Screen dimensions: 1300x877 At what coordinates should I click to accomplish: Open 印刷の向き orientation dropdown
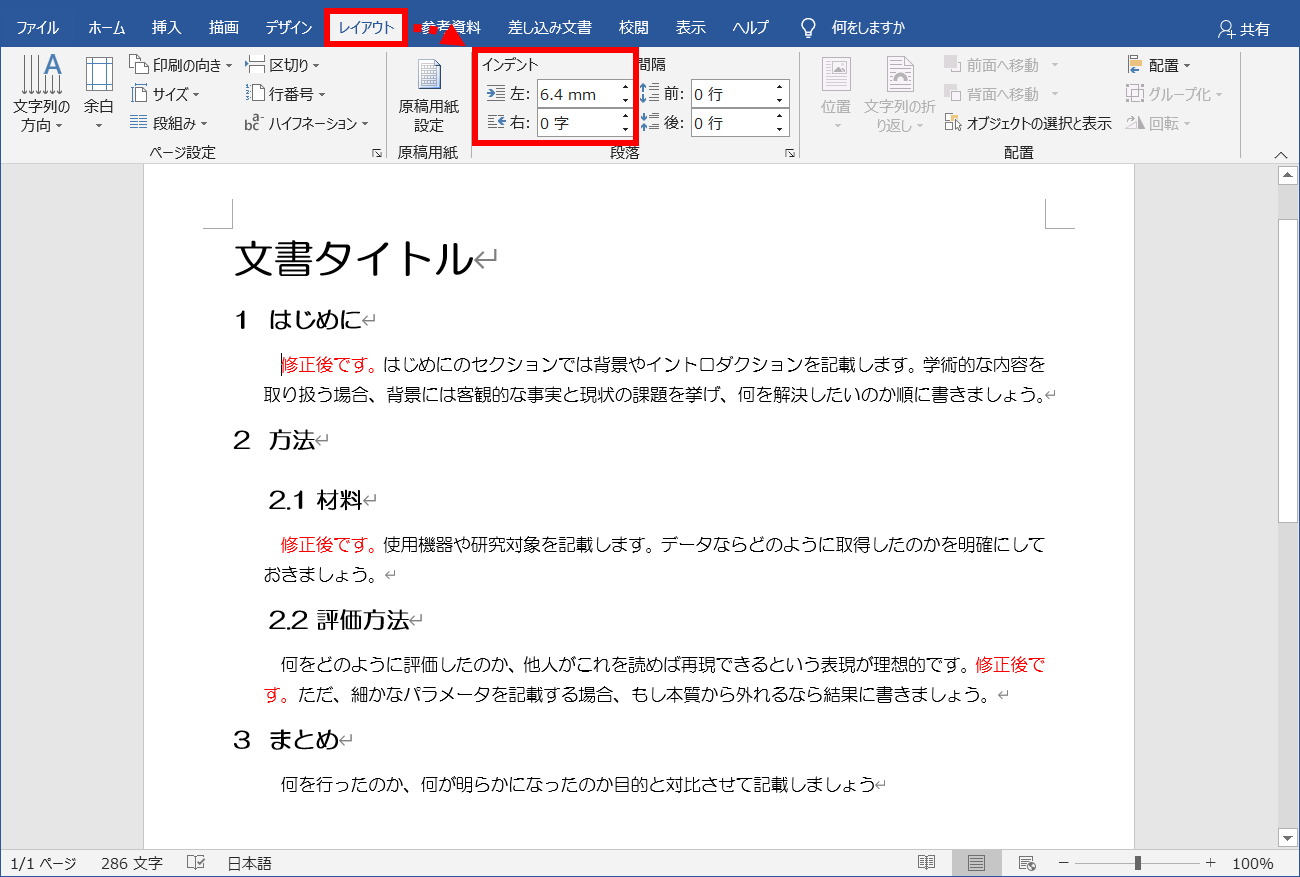[x=181, y=65]
